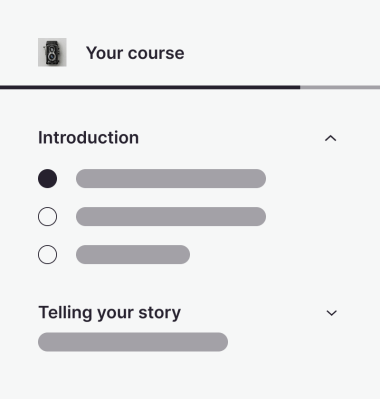Select the filled circle of first lesson
Screen dimensions: 380x399
47,179
